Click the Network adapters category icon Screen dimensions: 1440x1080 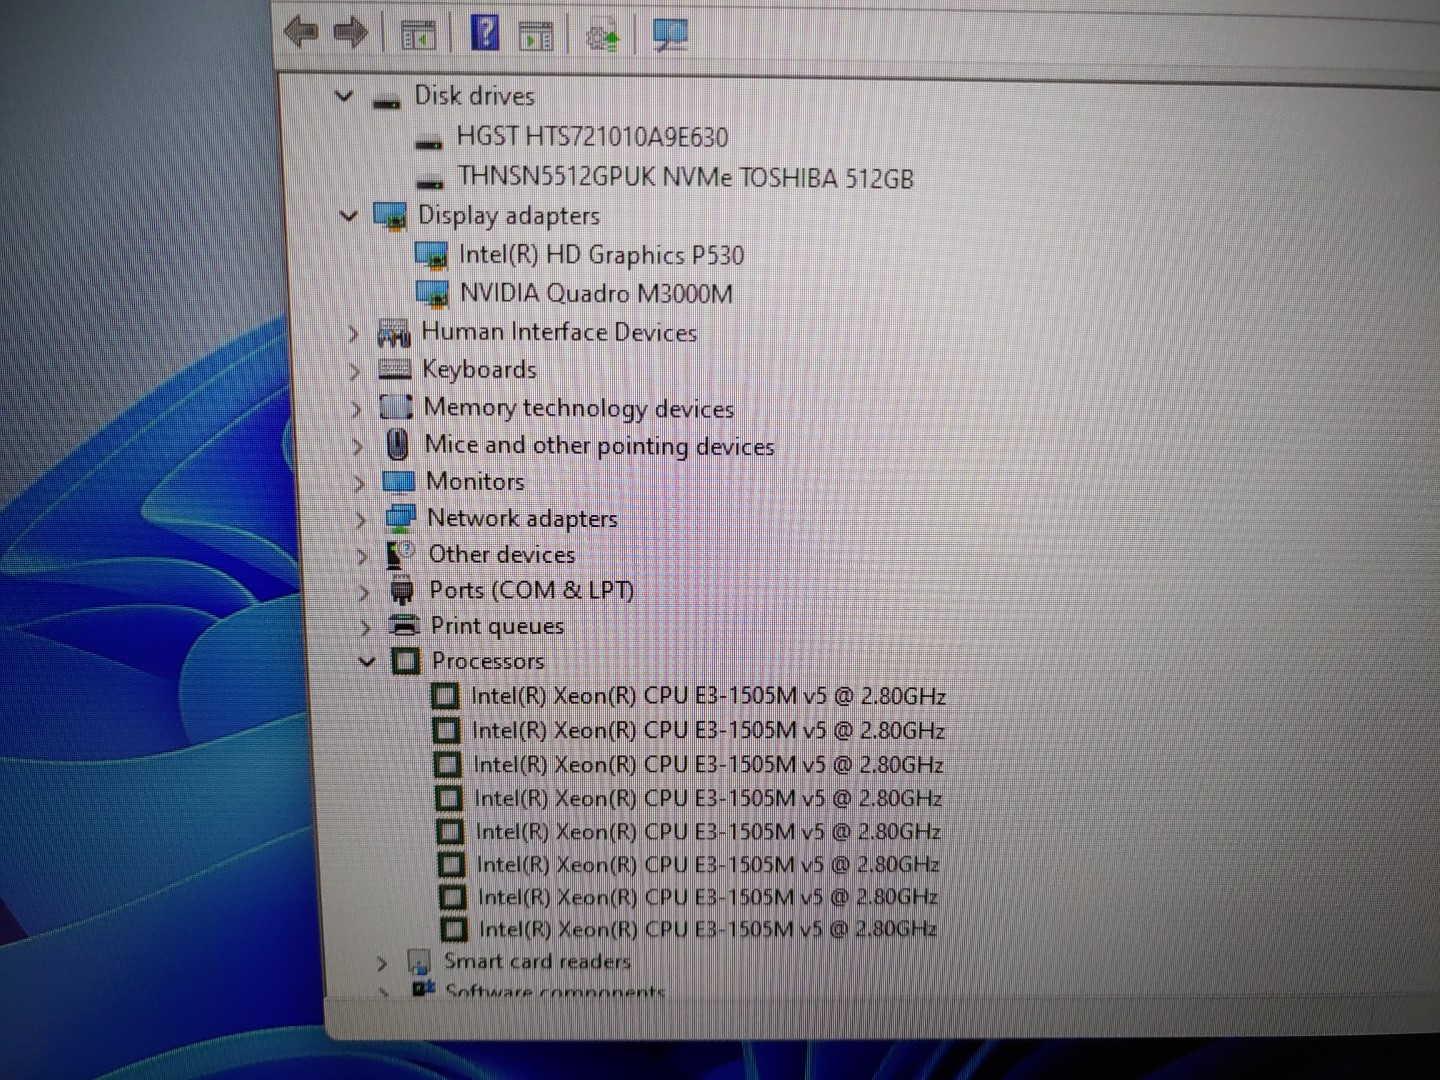[400, 518]
